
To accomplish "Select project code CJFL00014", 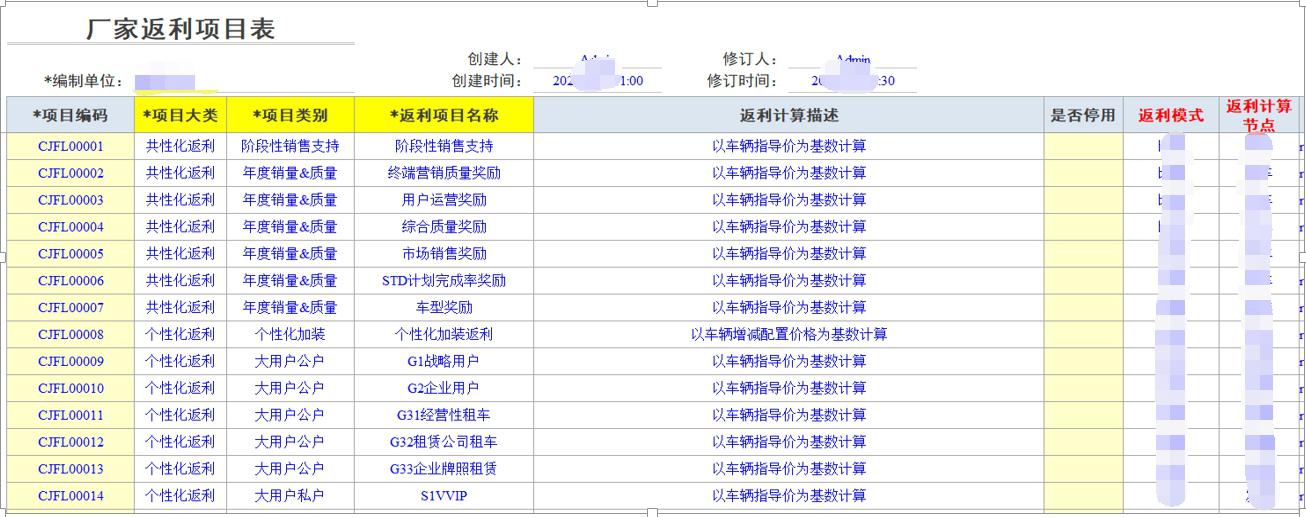I will tap(70, 495).
